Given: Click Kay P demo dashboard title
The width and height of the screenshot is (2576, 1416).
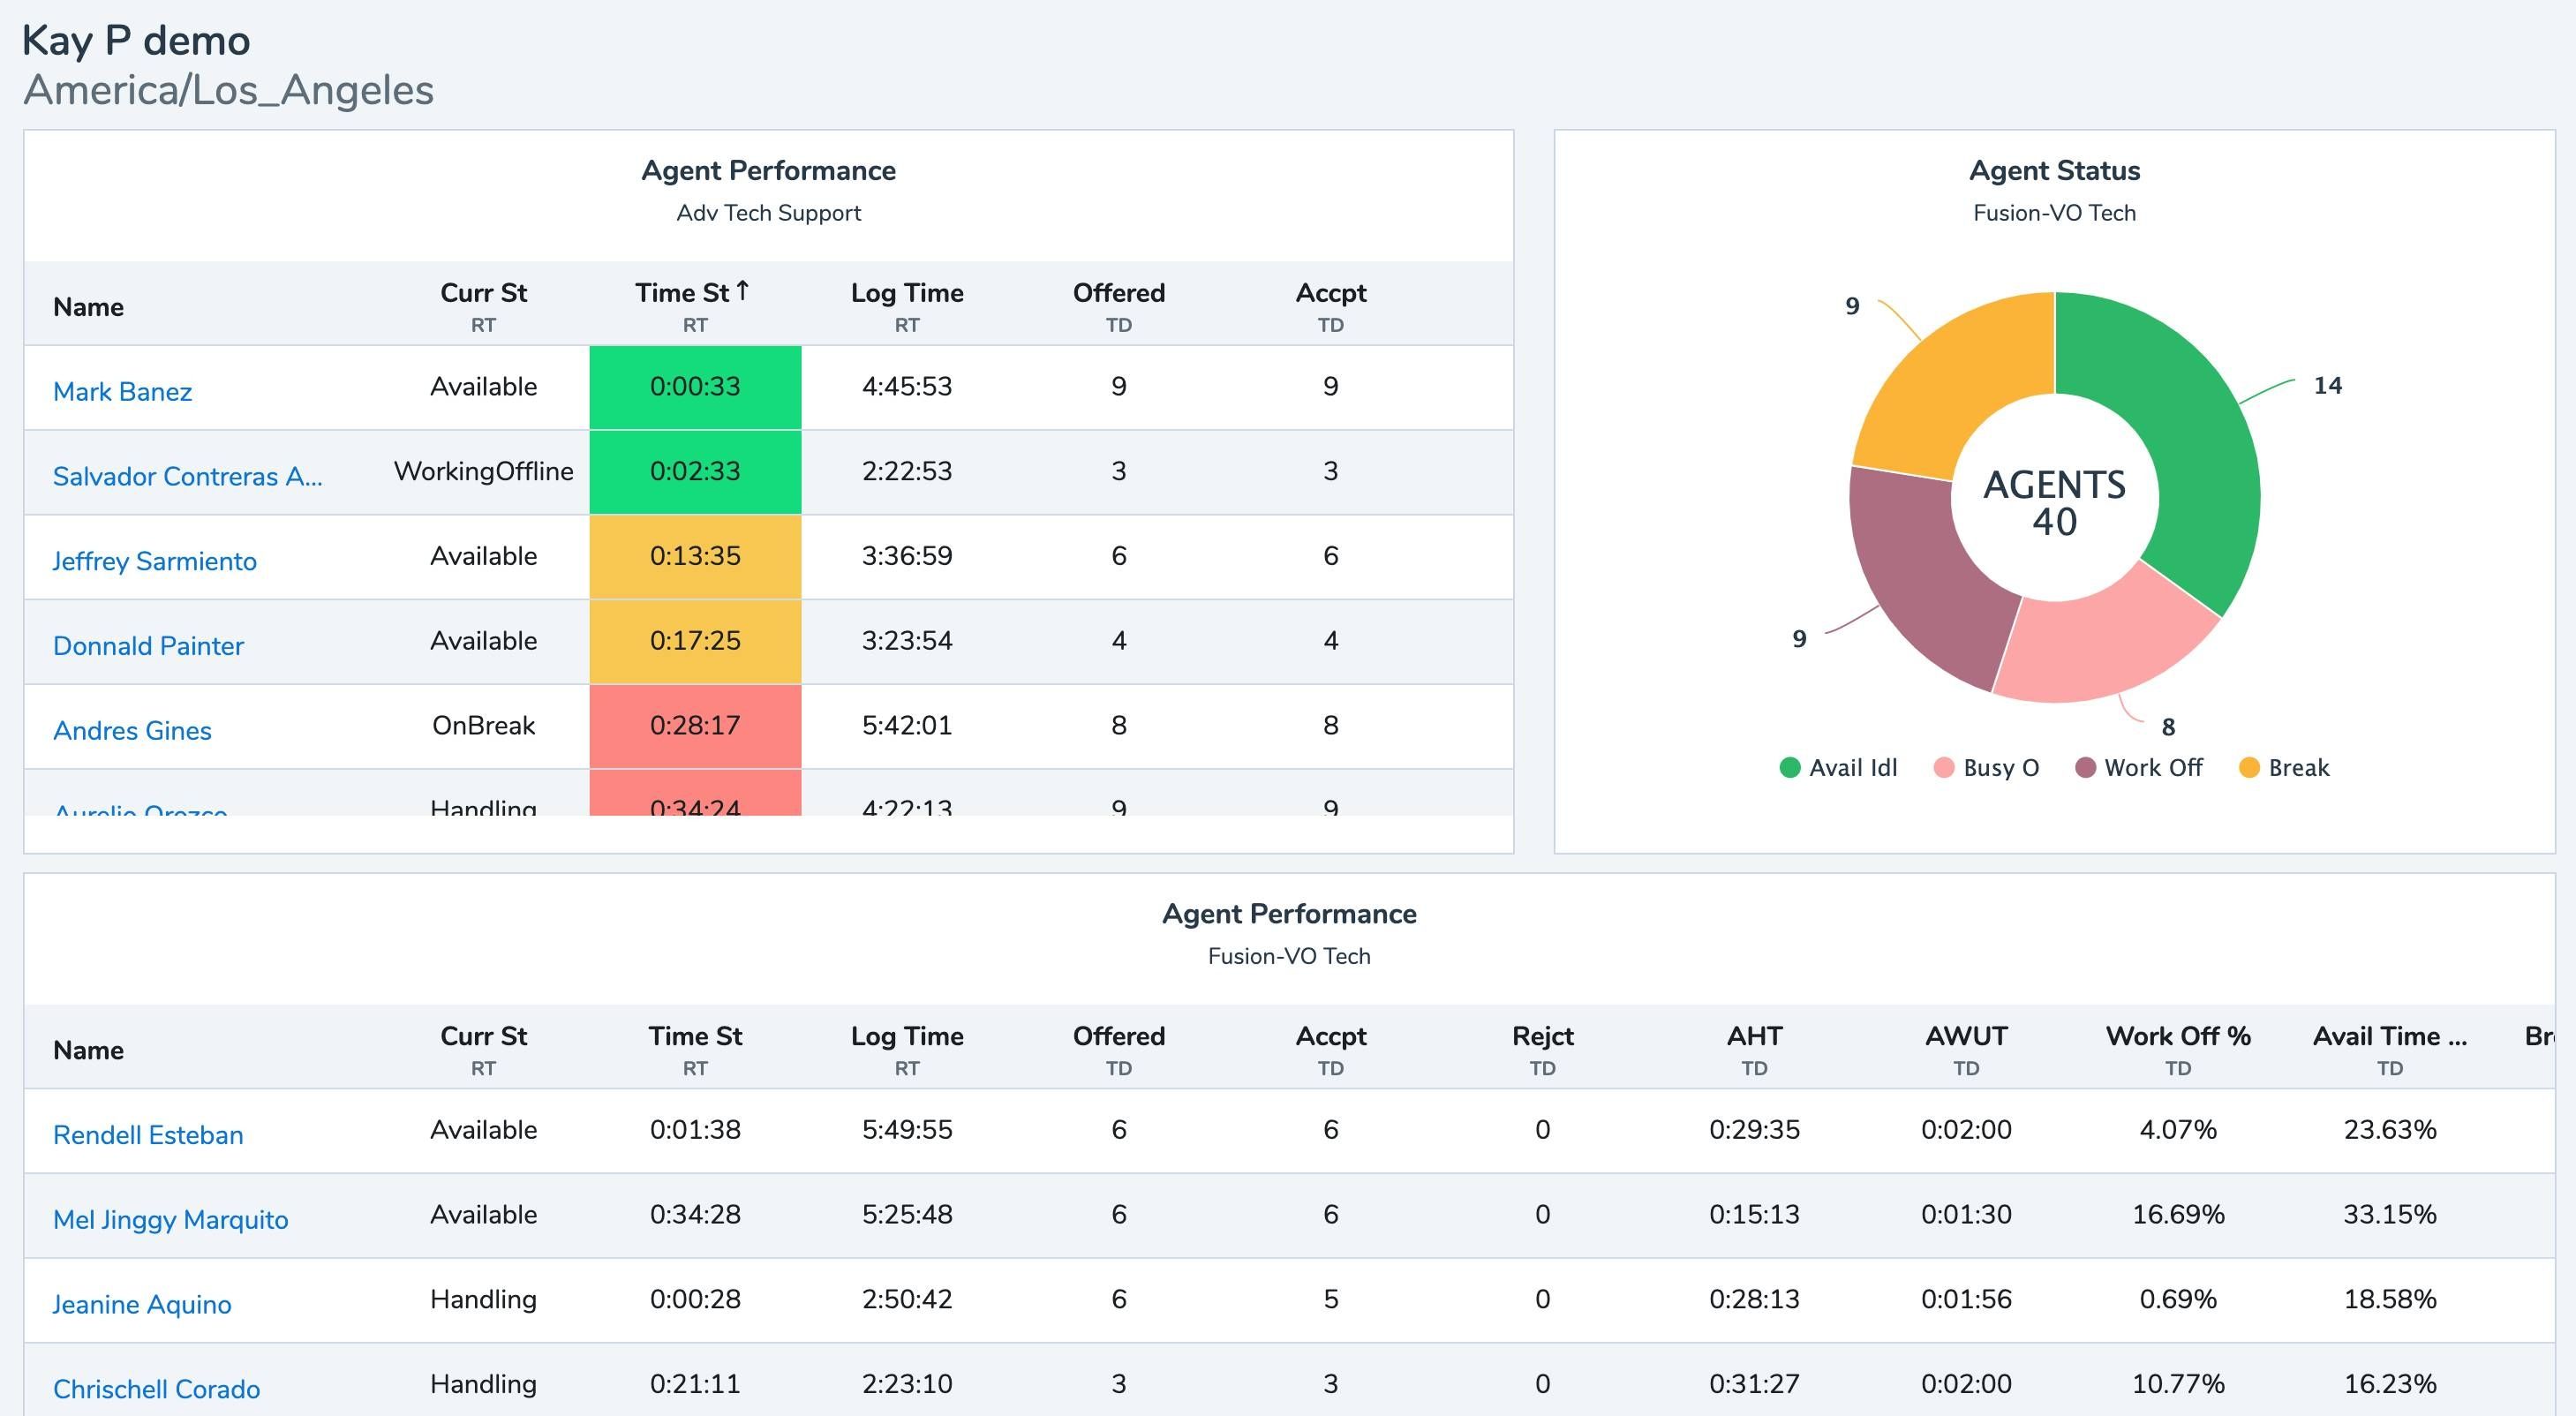Looking at the screenshot, I should pos(136,41).
